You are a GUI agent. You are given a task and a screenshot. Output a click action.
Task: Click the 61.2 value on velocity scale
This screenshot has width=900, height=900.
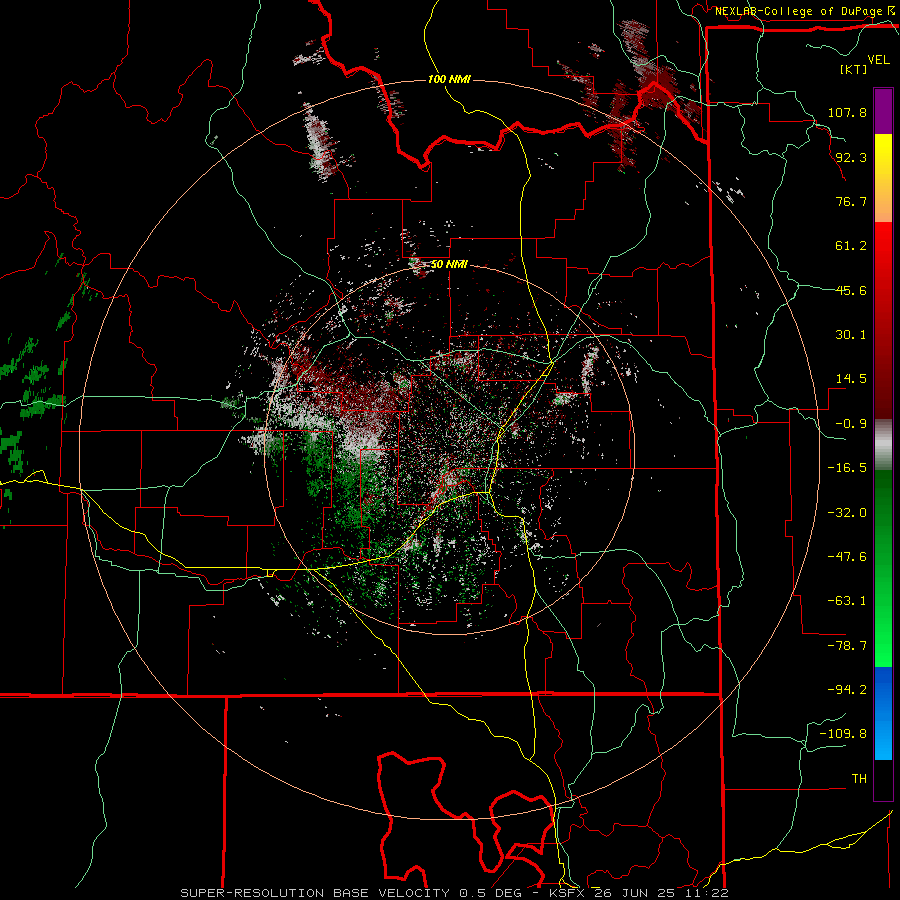pos(851,246)
